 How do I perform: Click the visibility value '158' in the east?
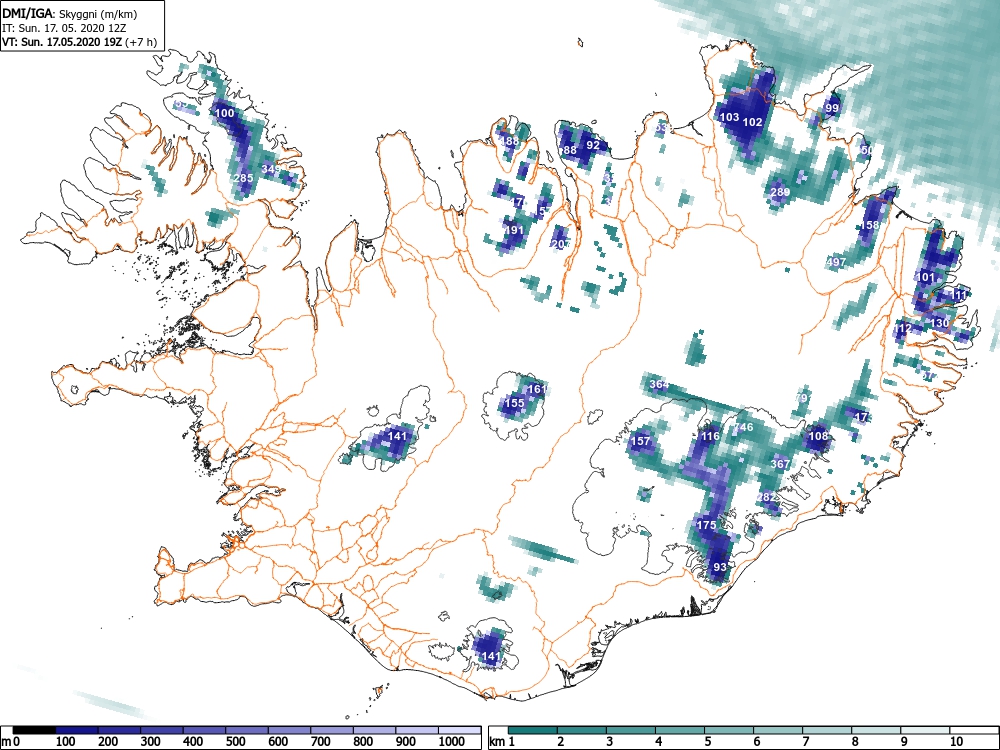coord(870,225)
